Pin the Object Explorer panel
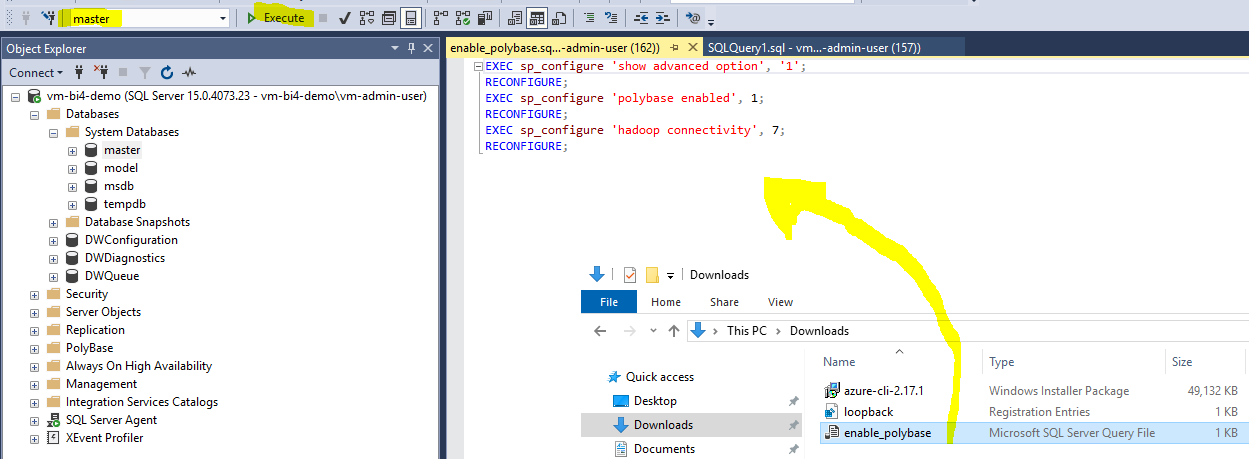Screen dimensions: 1249x459 point(411,49)
